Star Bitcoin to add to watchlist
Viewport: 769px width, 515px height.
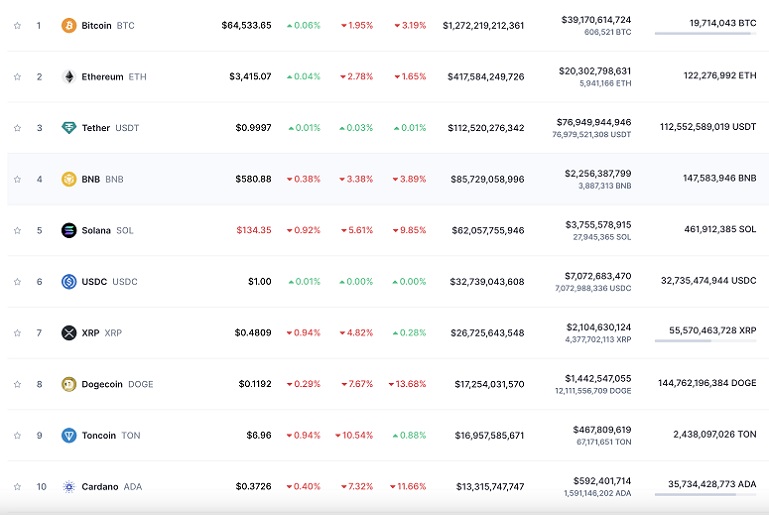pos(17,25)
